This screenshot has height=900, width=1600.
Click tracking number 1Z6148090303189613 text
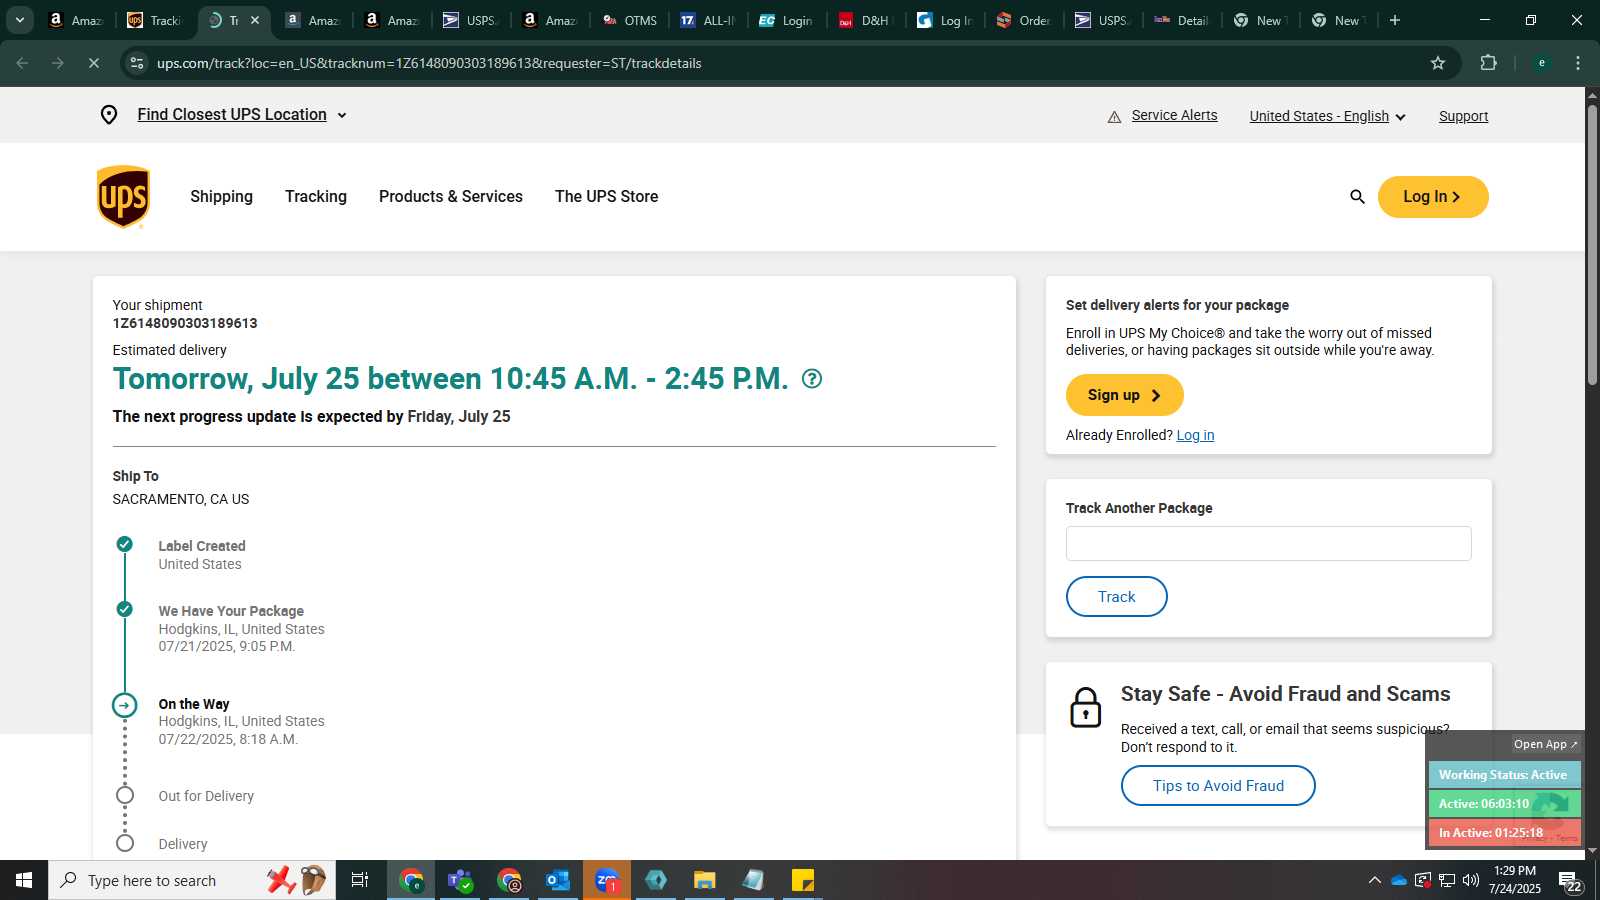[x=184, y=323]
